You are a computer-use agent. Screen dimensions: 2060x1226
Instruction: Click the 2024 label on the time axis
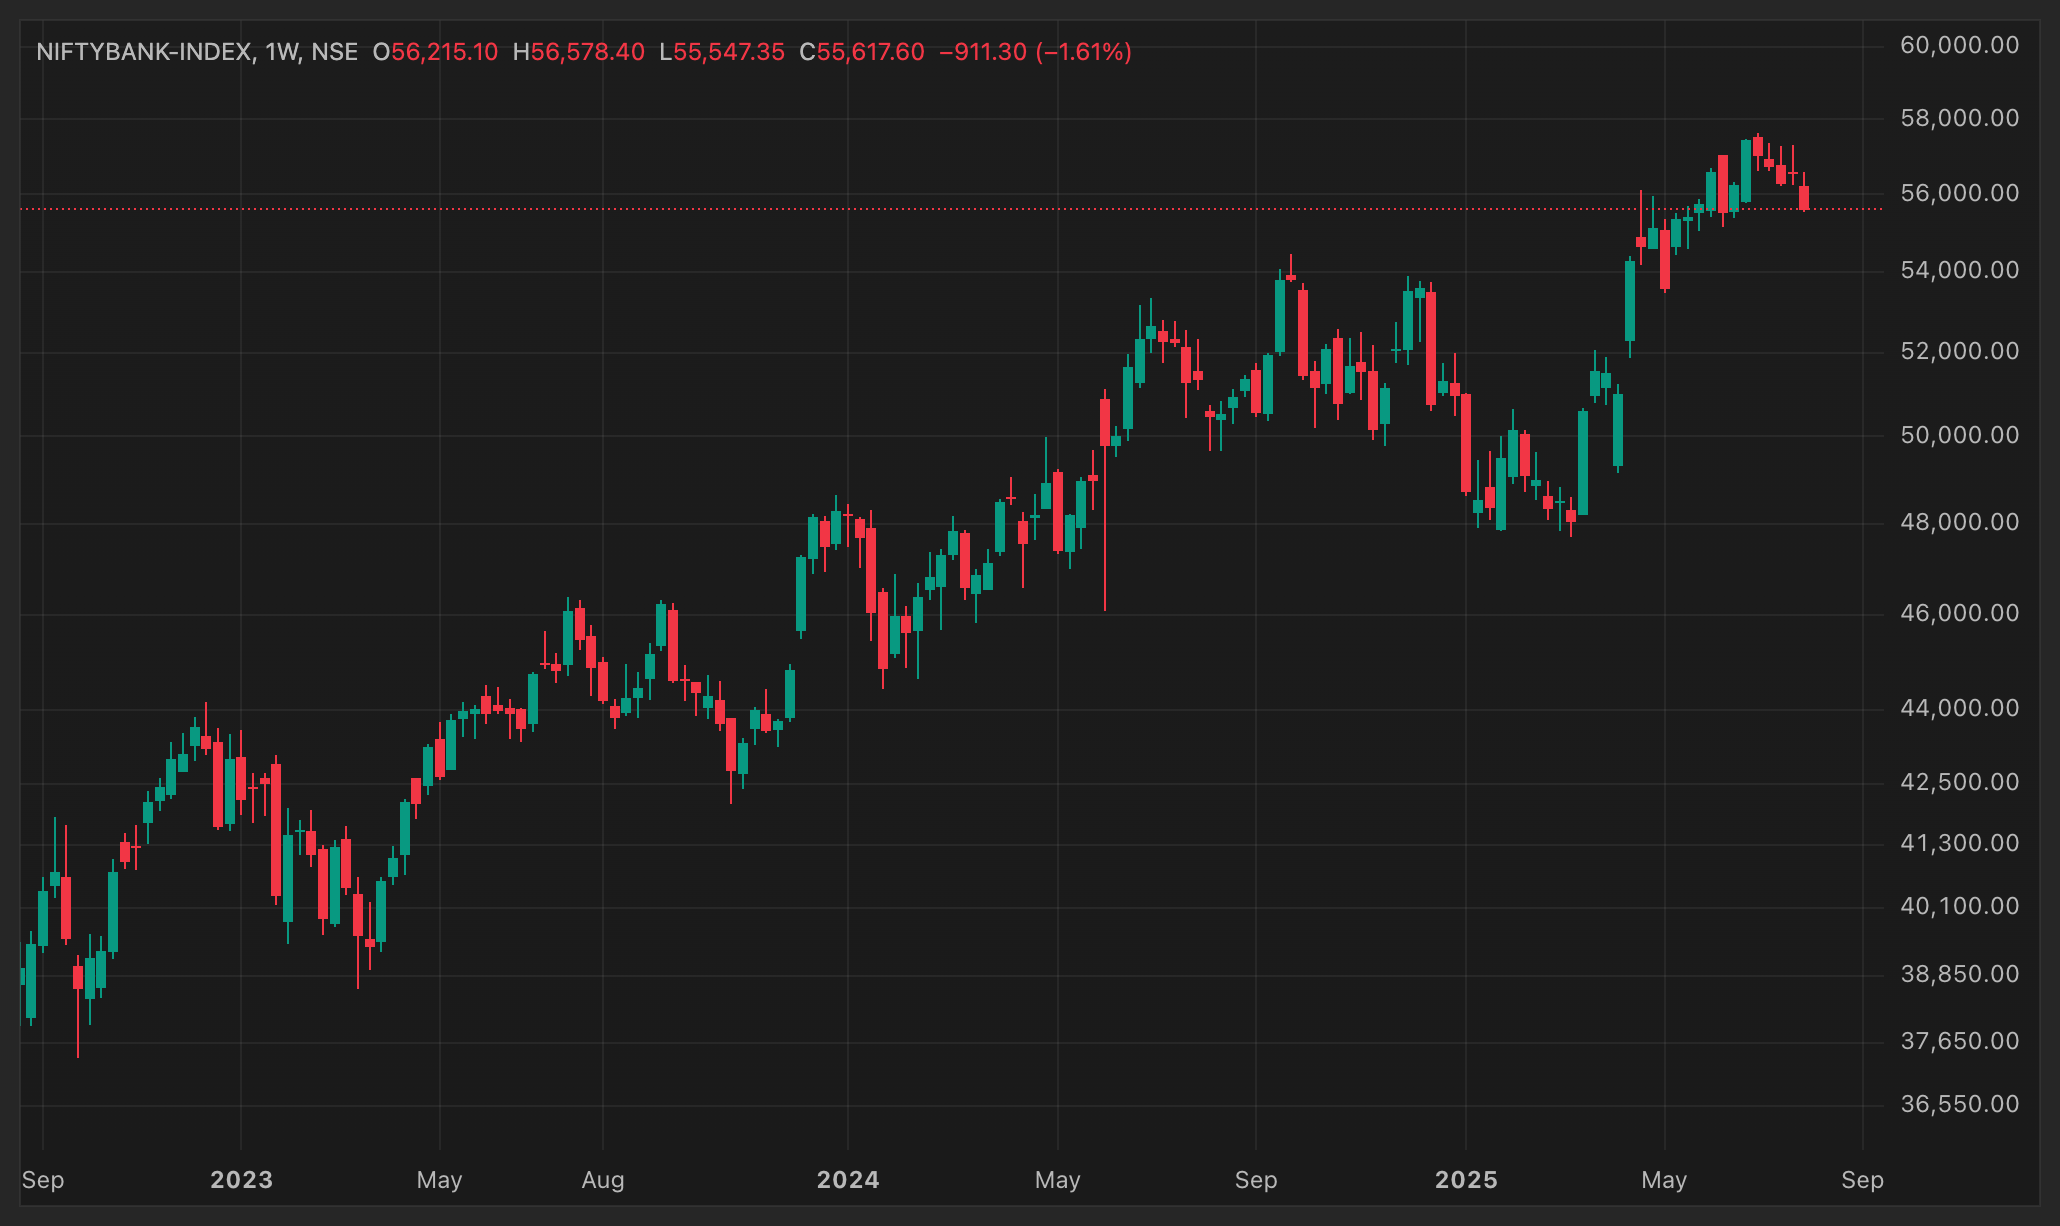click(848, 1180)
